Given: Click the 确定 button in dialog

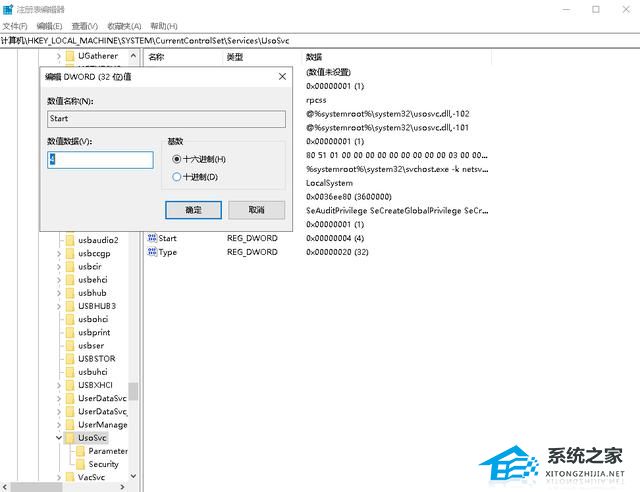Looking at the screenshot, I should pyautogui.click(x=193, y=210).
